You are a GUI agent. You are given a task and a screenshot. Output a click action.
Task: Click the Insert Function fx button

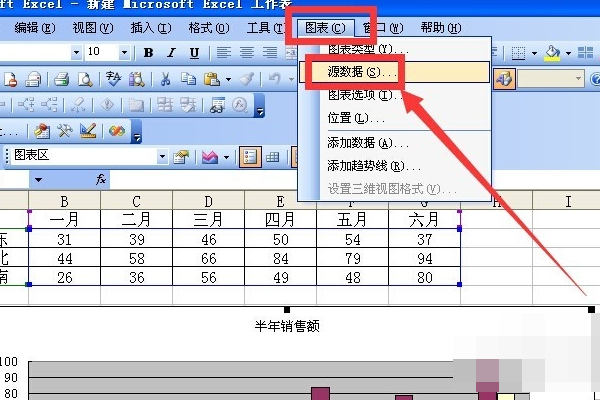(x=101, y=179)
